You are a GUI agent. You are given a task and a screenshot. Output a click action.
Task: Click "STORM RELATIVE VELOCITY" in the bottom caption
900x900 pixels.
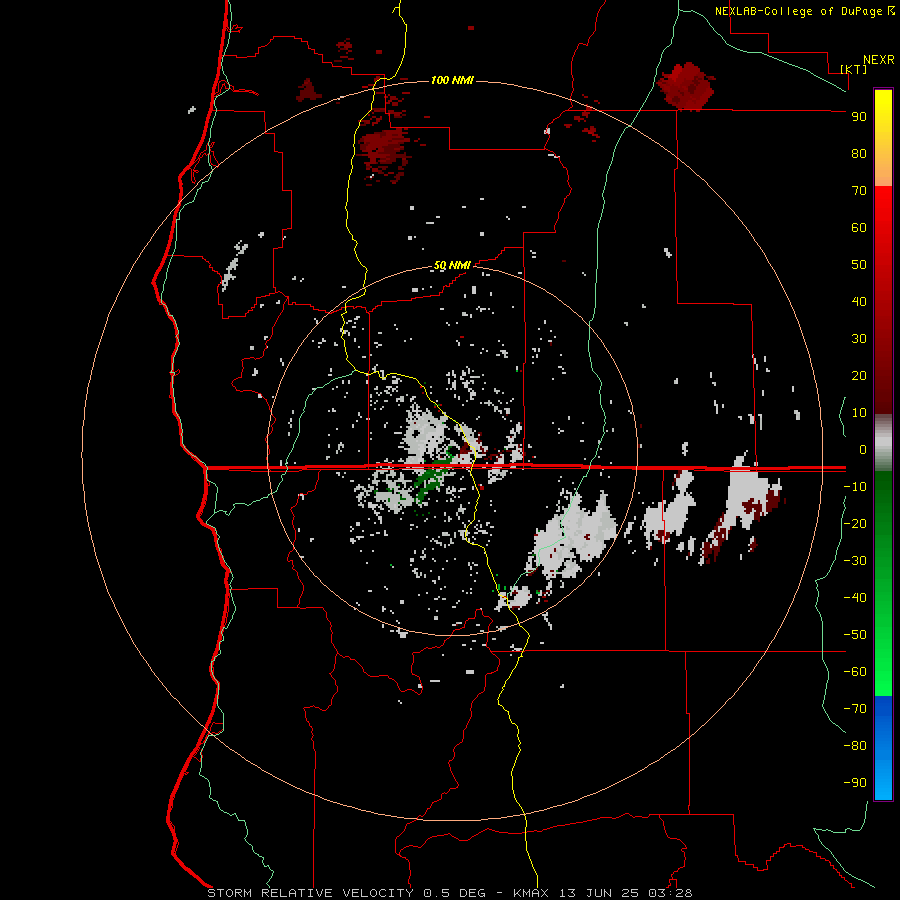310,893
